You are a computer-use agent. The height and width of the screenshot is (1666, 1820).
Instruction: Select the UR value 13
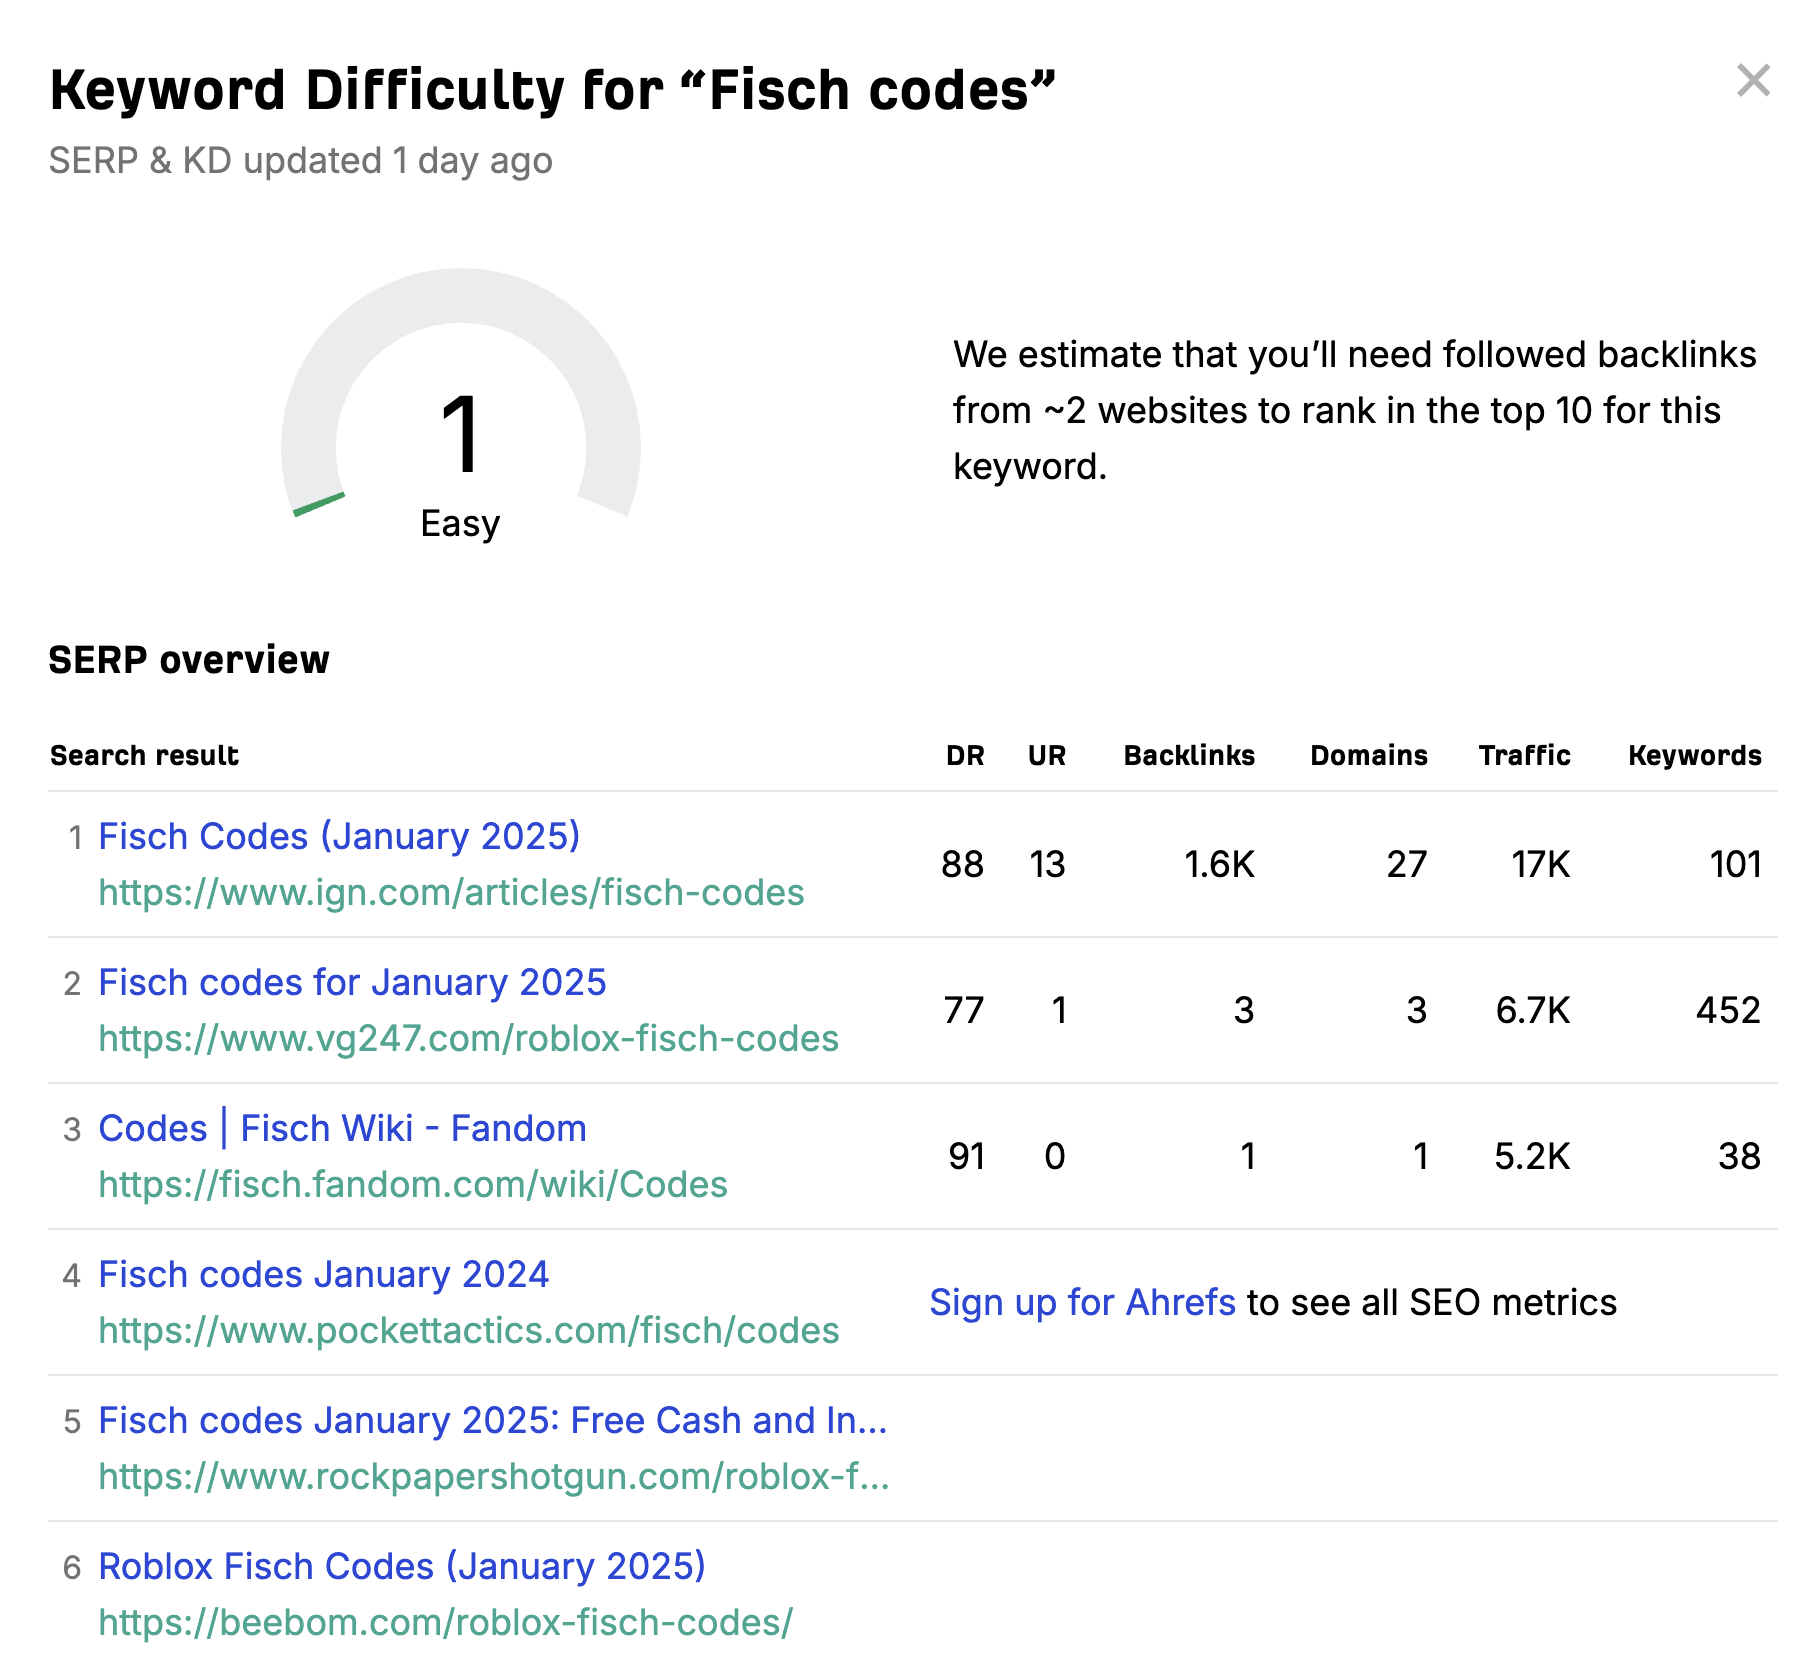1047,864
